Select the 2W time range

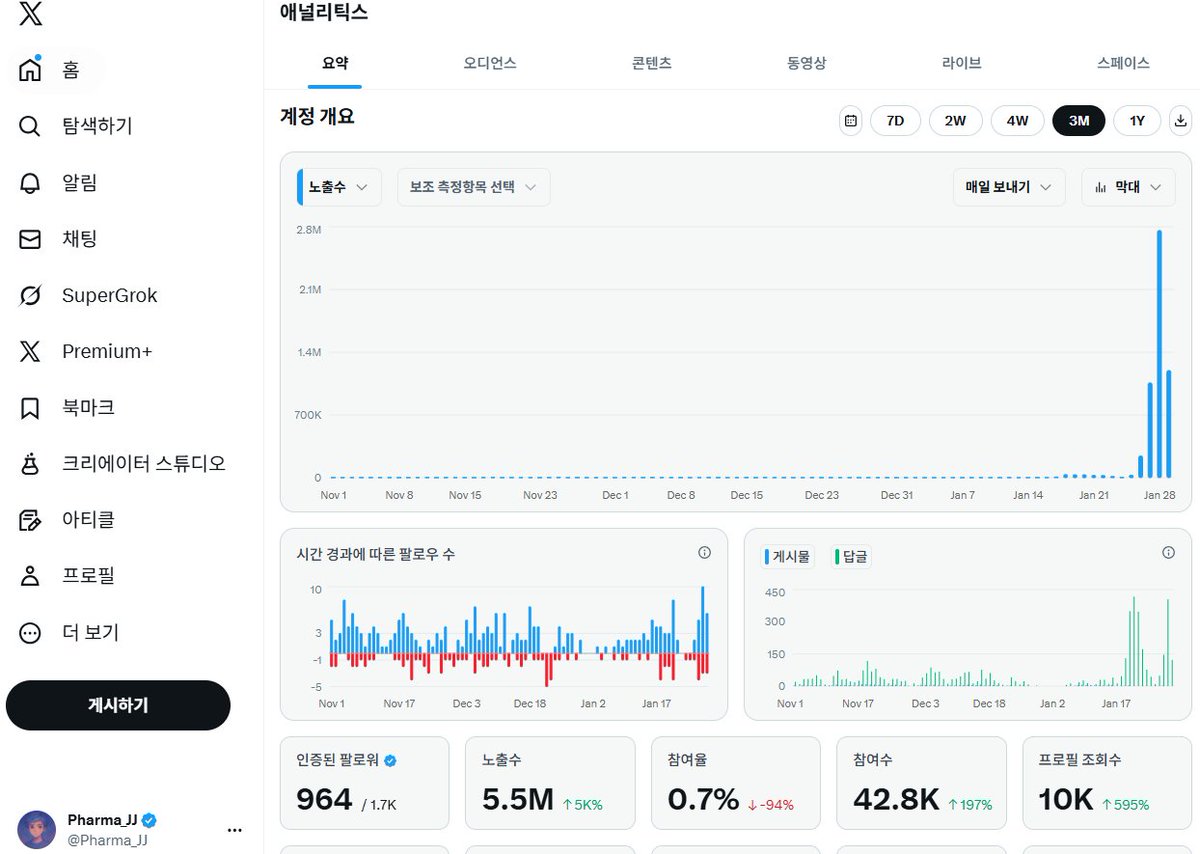tap(956, 121)
